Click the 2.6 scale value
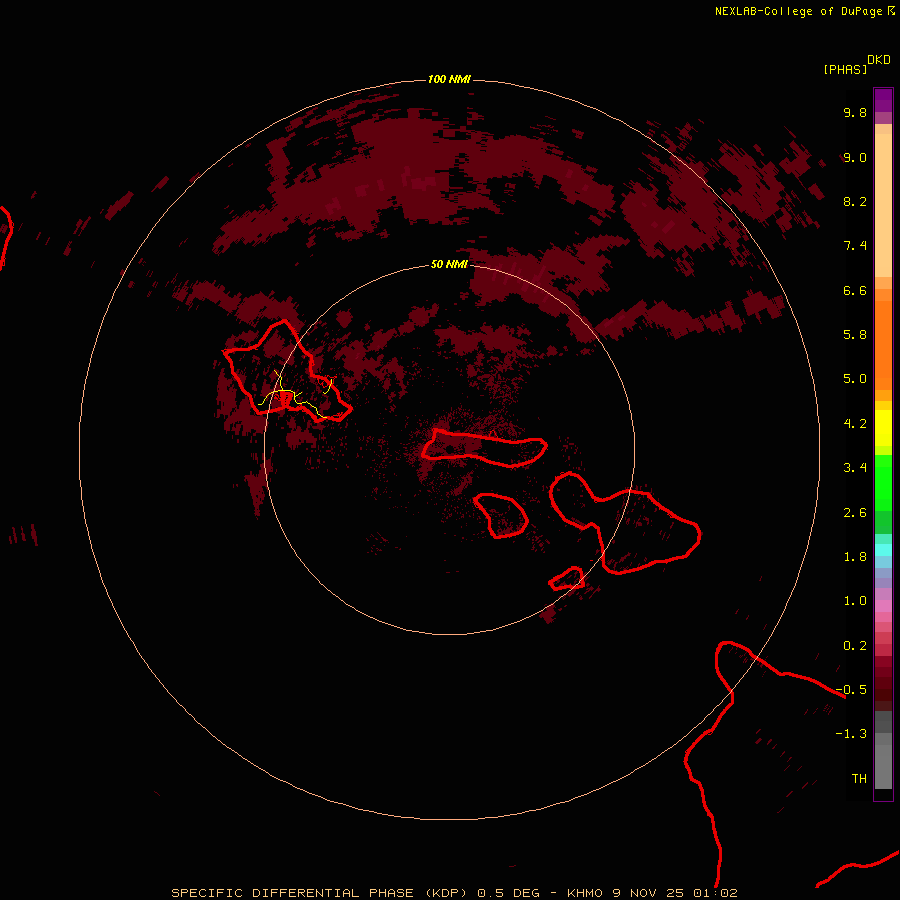Screen dimensions: 900x900 click(855, 513)
